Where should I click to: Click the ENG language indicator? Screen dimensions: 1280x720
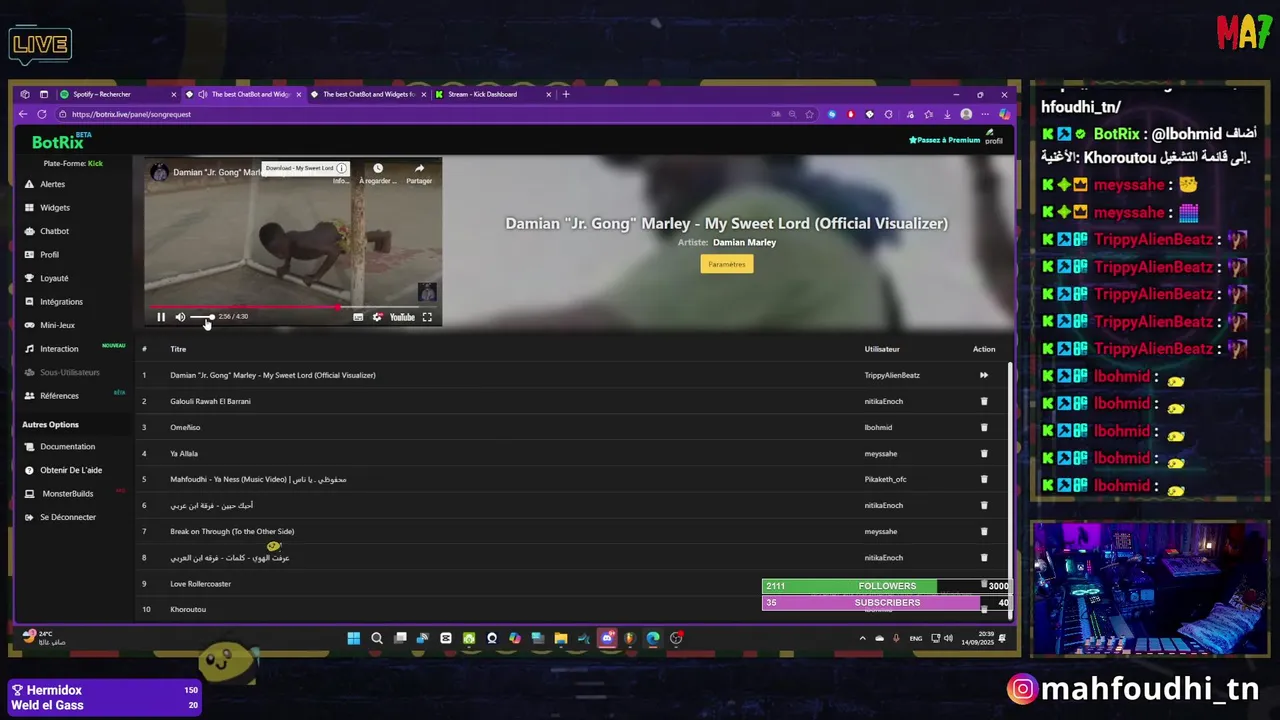[x=916, y=638]
